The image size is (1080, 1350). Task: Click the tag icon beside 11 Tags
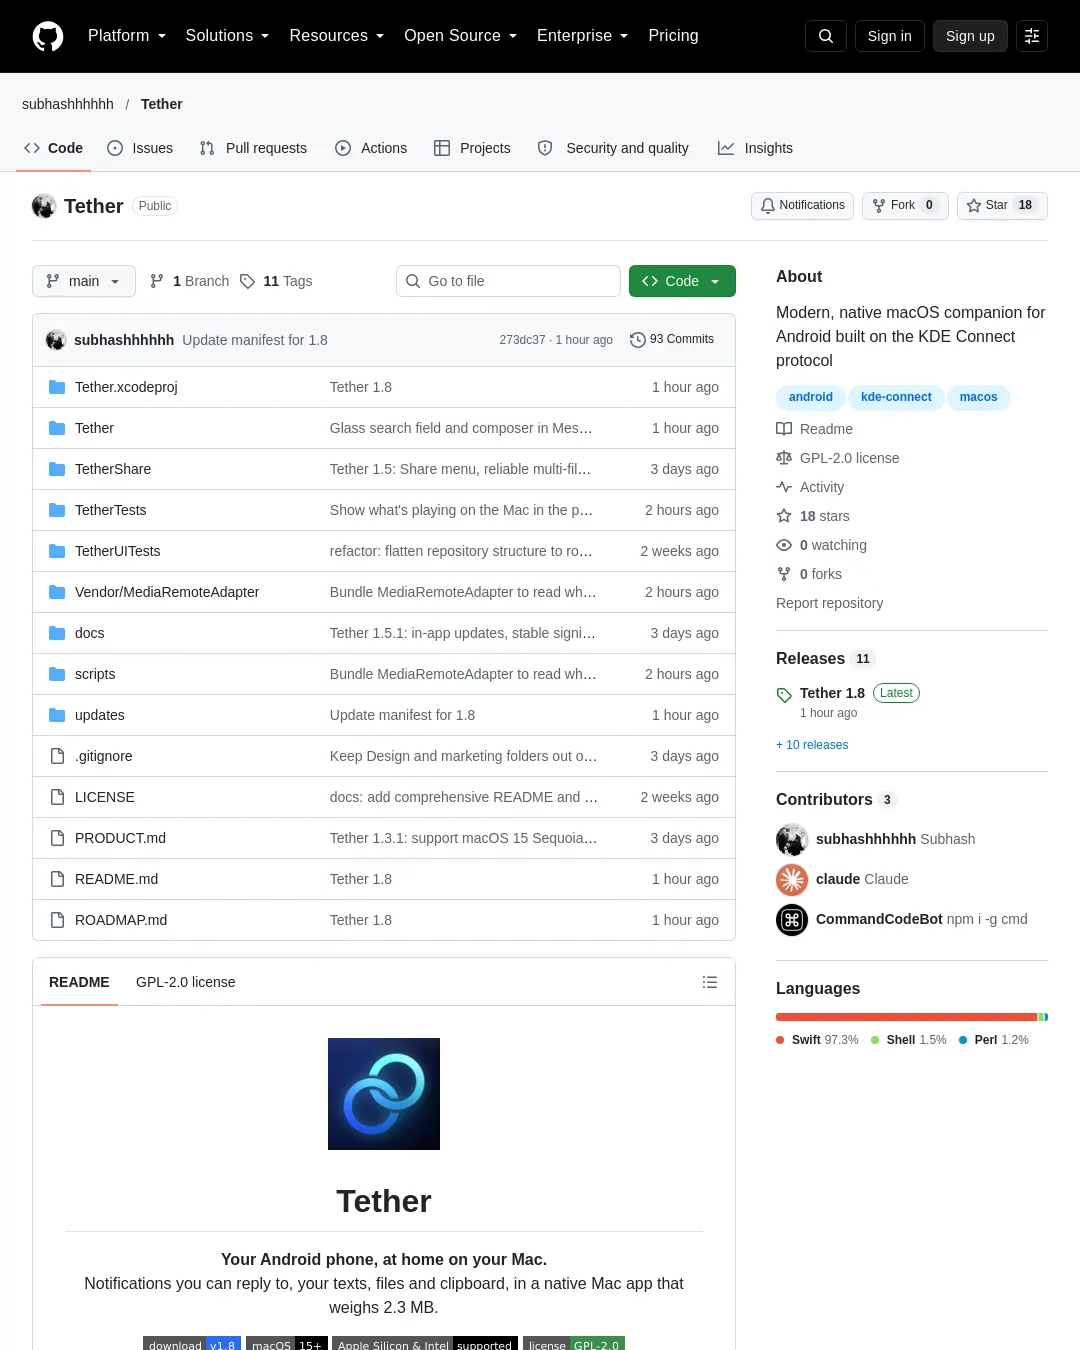[247, 281]
